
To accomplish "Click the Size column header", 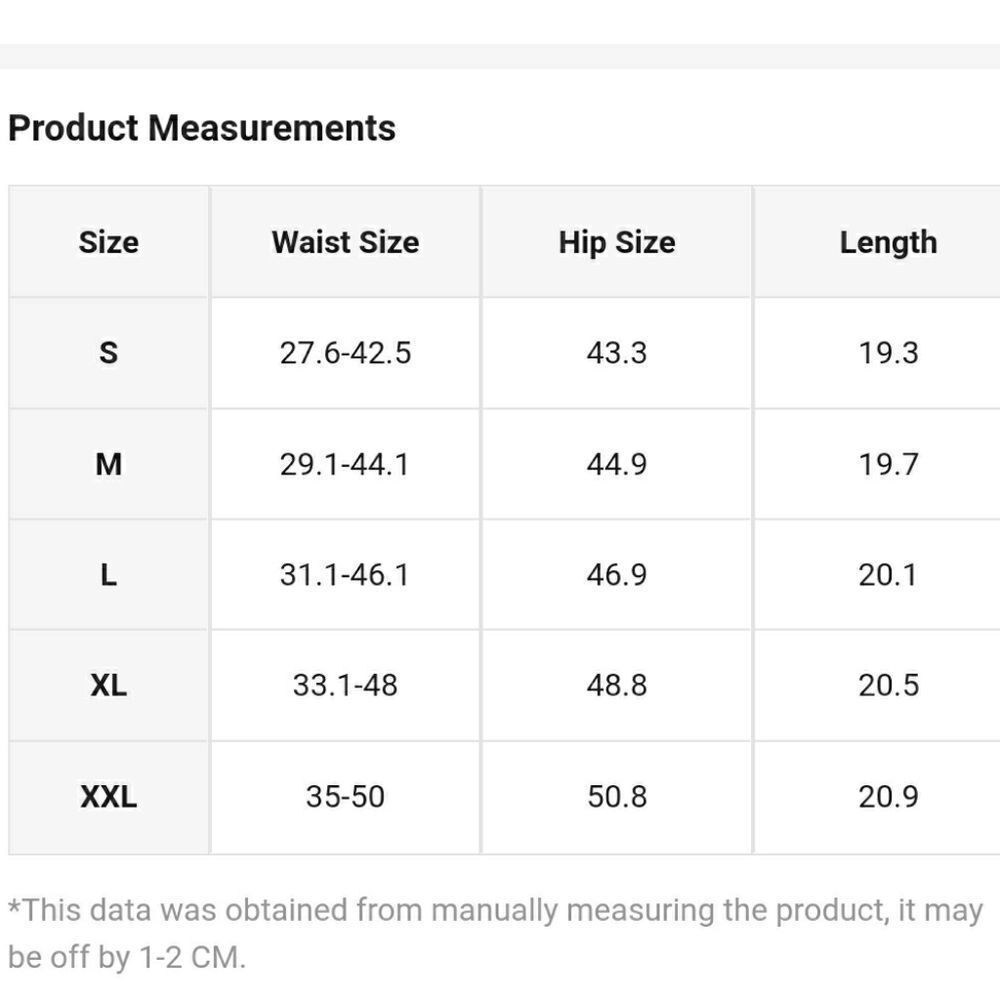I will point(108,242).
